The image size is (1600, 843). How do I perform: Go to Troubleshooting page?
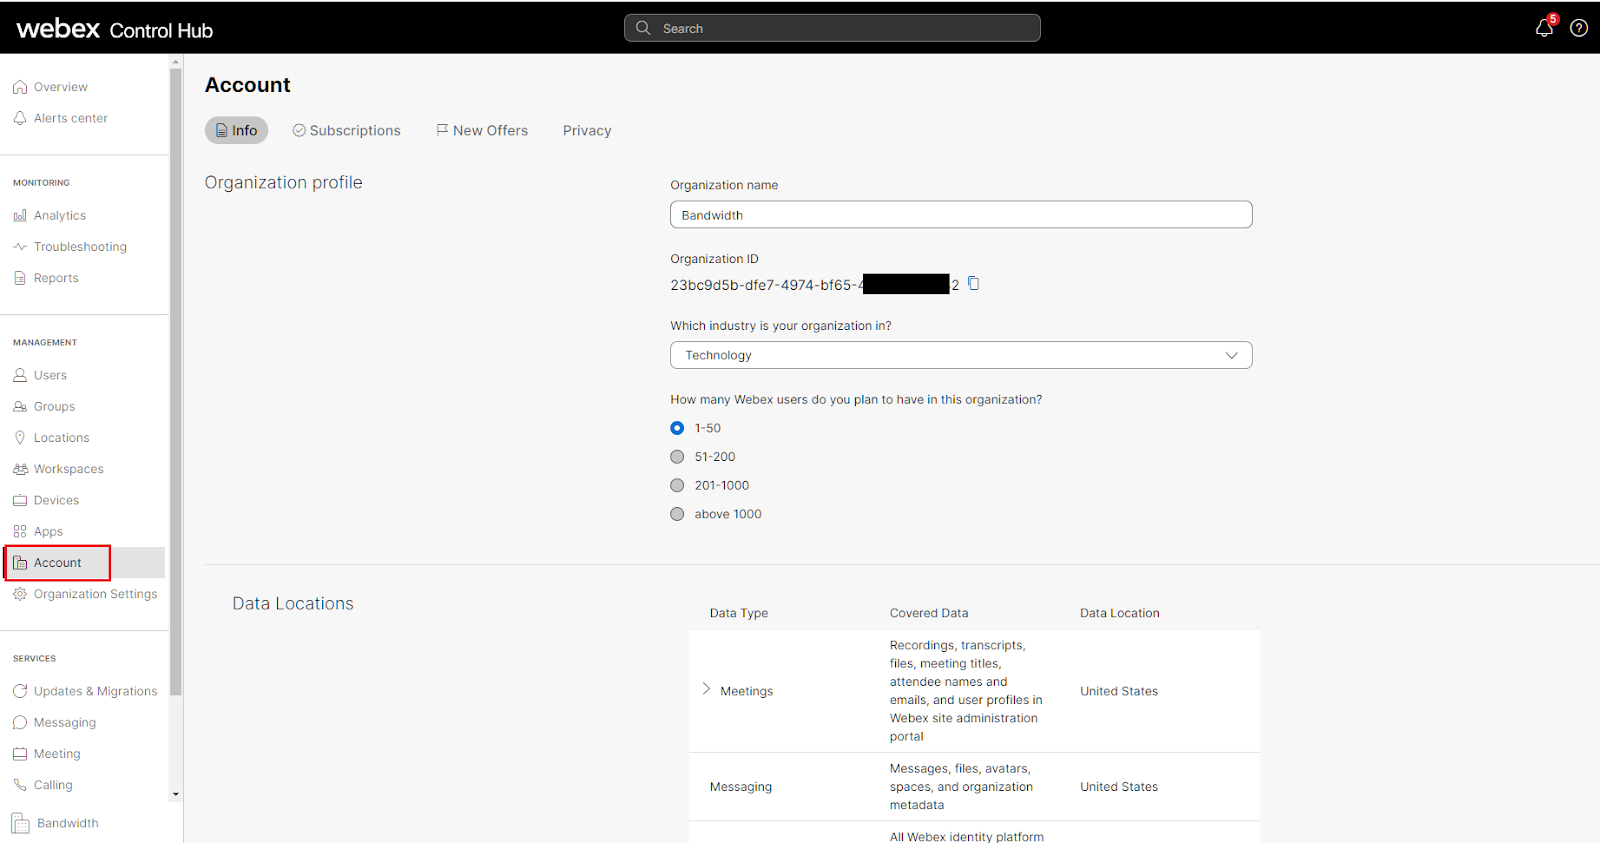(x=80, y=247)
